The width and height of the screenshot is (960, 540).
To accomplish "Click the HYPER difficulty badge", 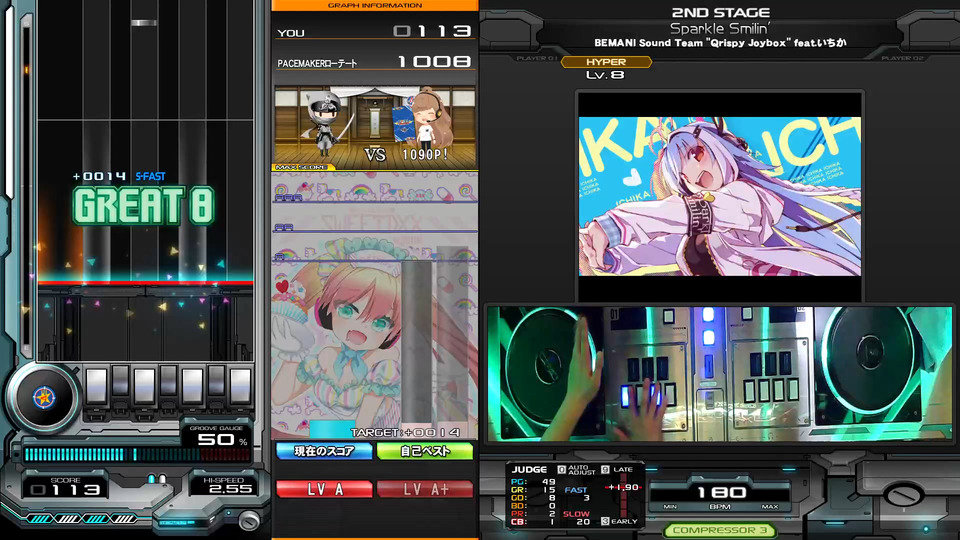I will tap(606, 62).
